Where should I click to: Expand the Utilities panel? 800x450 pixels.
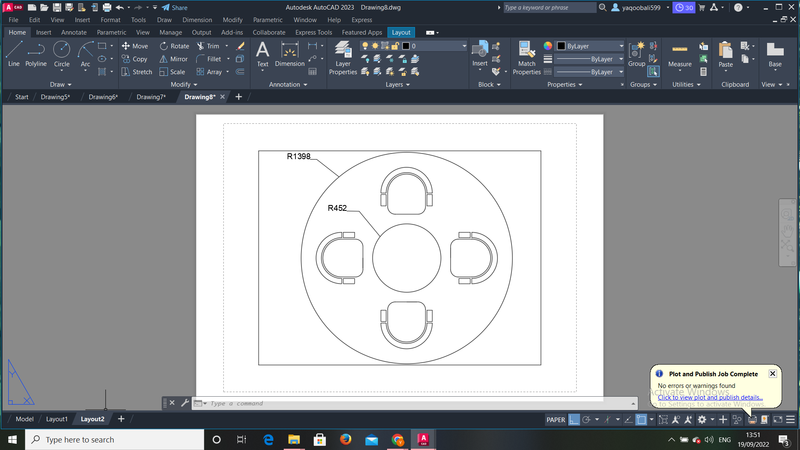coord(686,85)
